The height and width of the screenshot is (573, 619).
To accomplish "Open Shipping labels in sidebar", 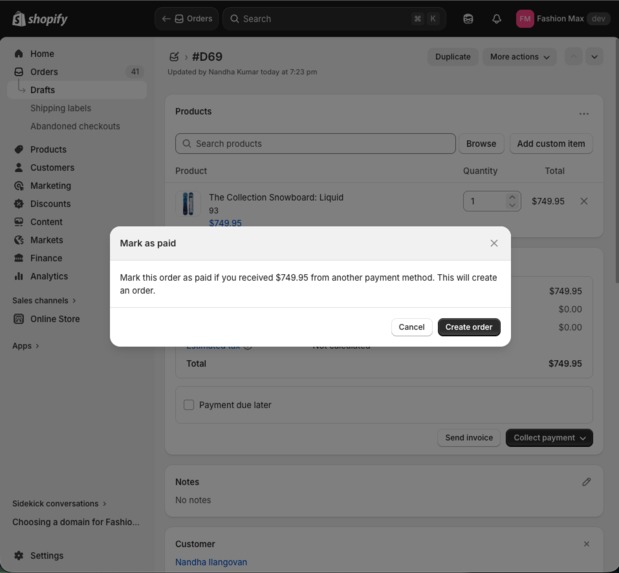I will [x=60, y=108].
